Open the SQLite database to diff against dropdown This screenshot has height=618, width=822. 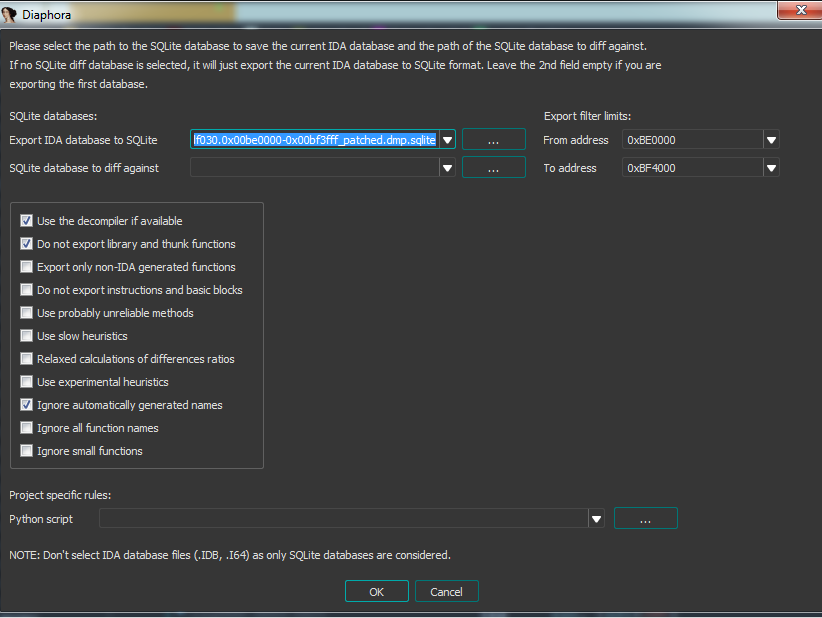(x=447, y=168)
